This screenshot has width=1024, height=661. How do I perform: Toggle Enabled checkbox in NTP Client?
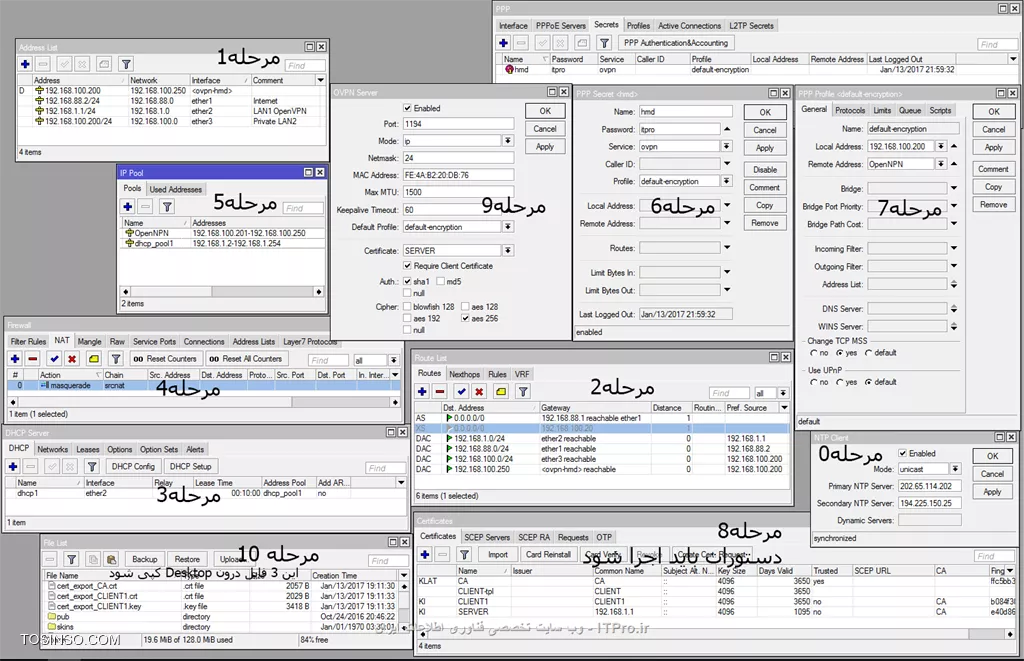coord(903,453)
